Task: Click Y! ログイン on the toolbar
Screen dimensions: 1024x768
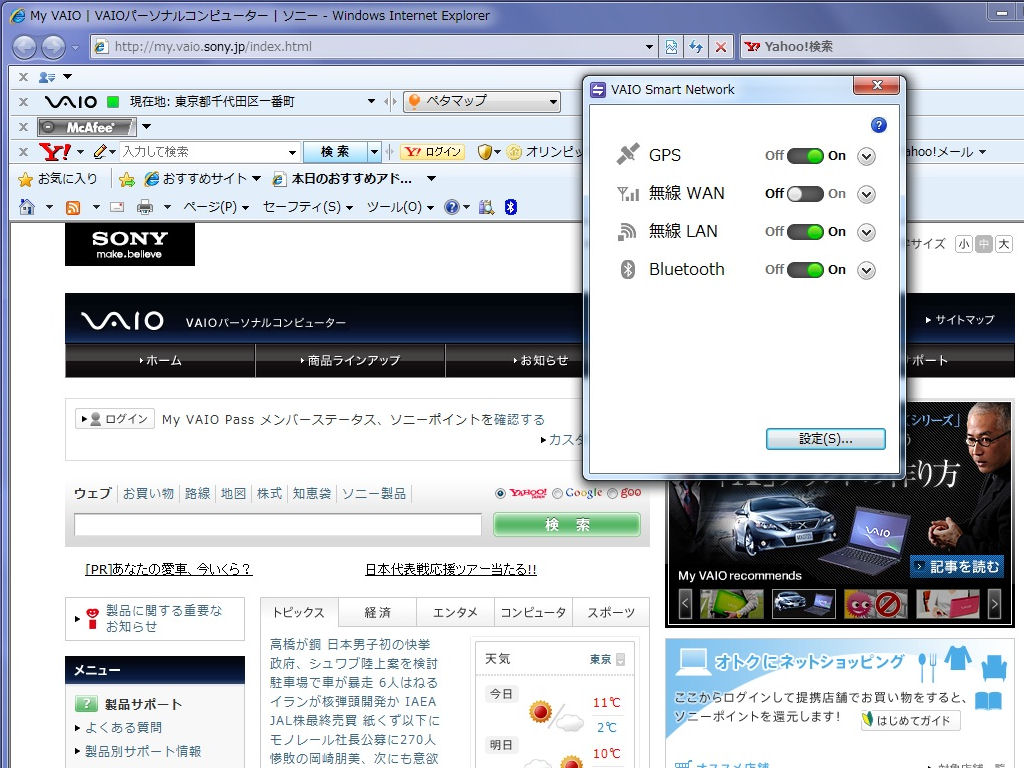Action: (432, 152)
